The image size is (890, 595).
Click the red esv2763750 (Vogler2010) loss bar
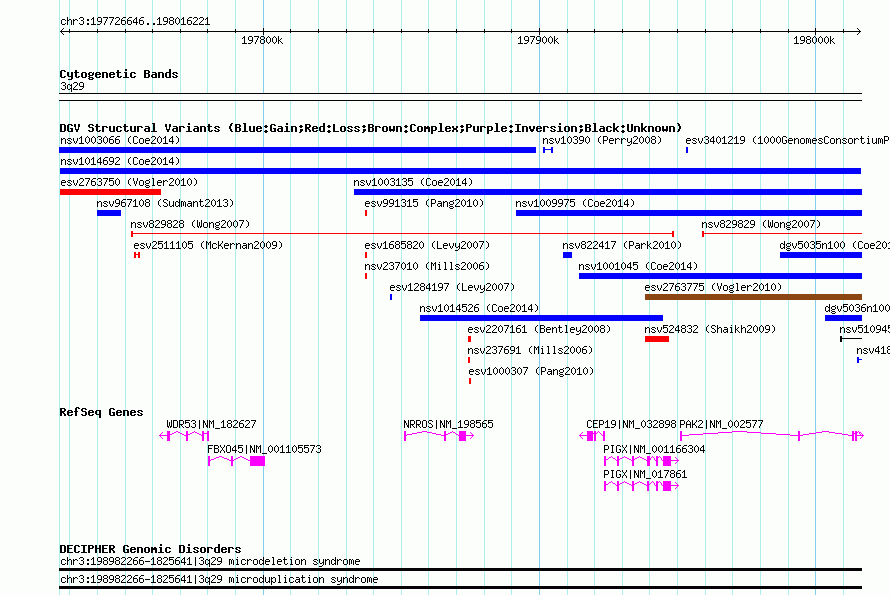pyautogui.click(x=110, y=192)
